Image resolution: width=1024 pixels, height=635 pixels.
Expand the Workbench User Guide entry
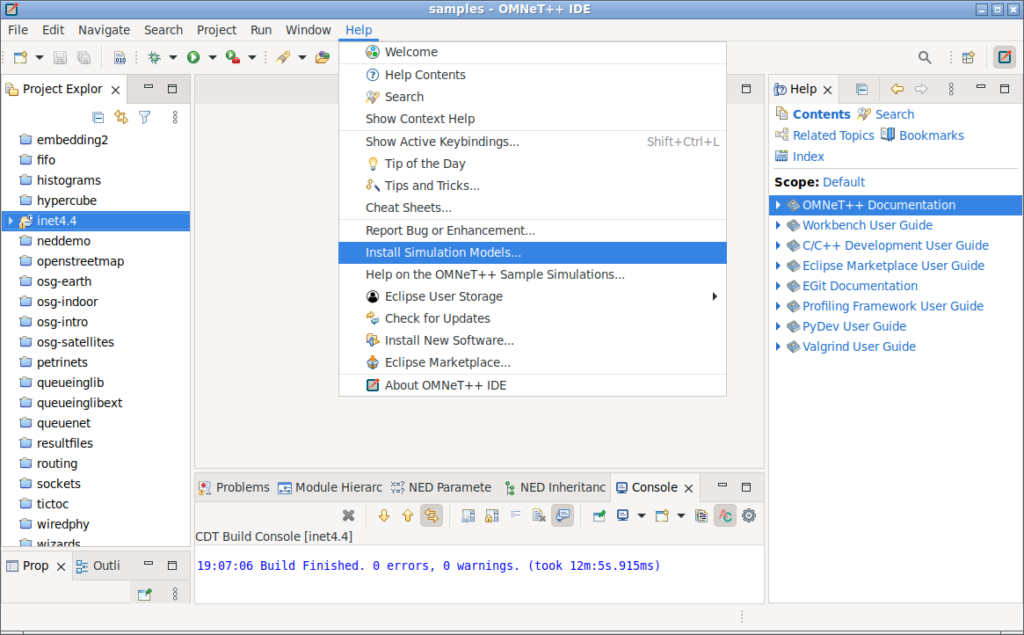point(779,225)
